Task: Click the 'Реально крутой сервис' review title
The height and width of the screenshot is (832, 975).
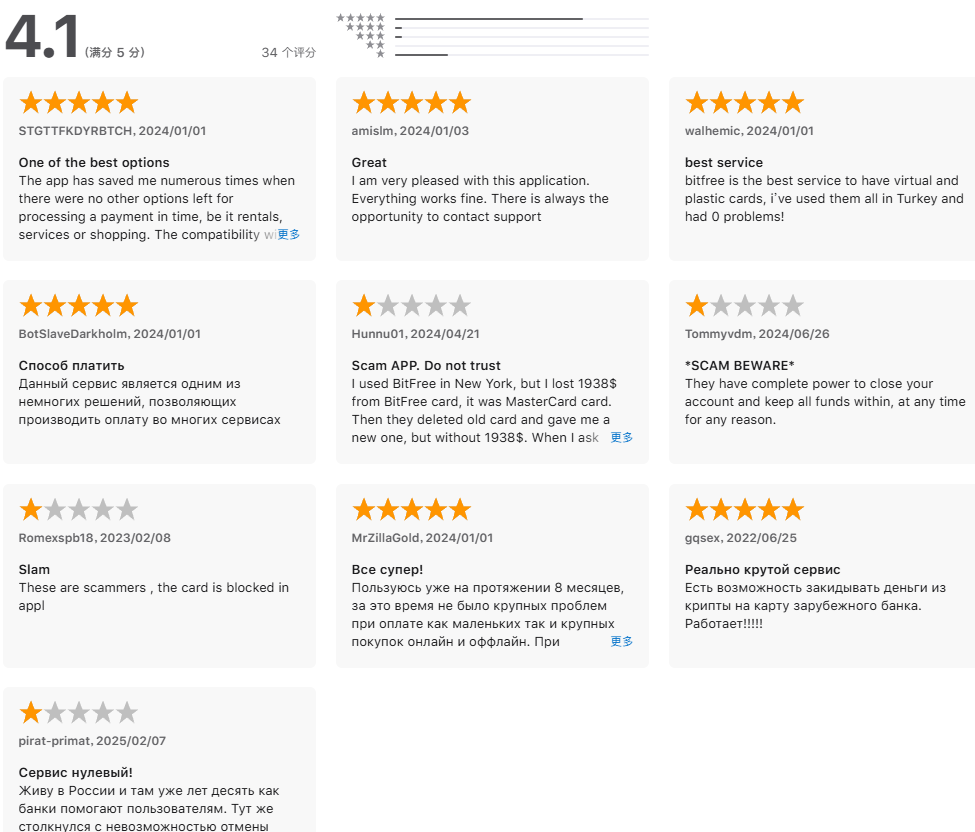Action: tap(762, 570)
